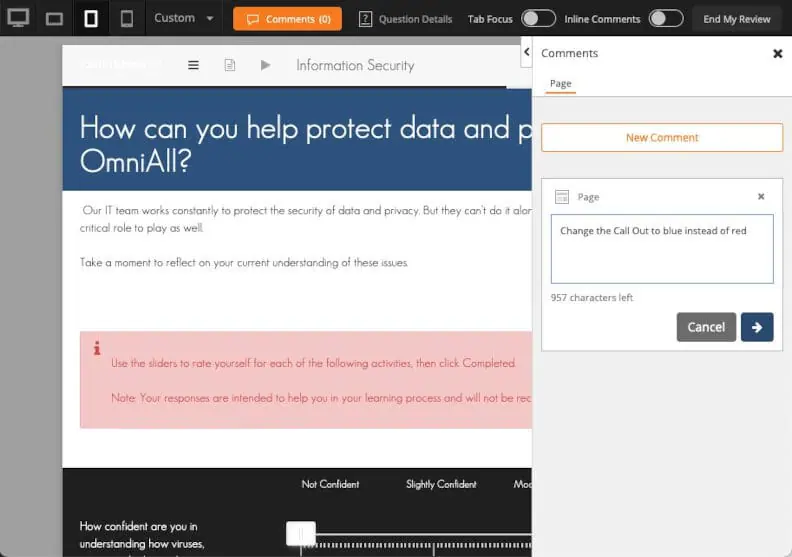792x557 pixels.
Task: Click the Comments (0) button
Action: pyautogui.click(x=287, y=19)
